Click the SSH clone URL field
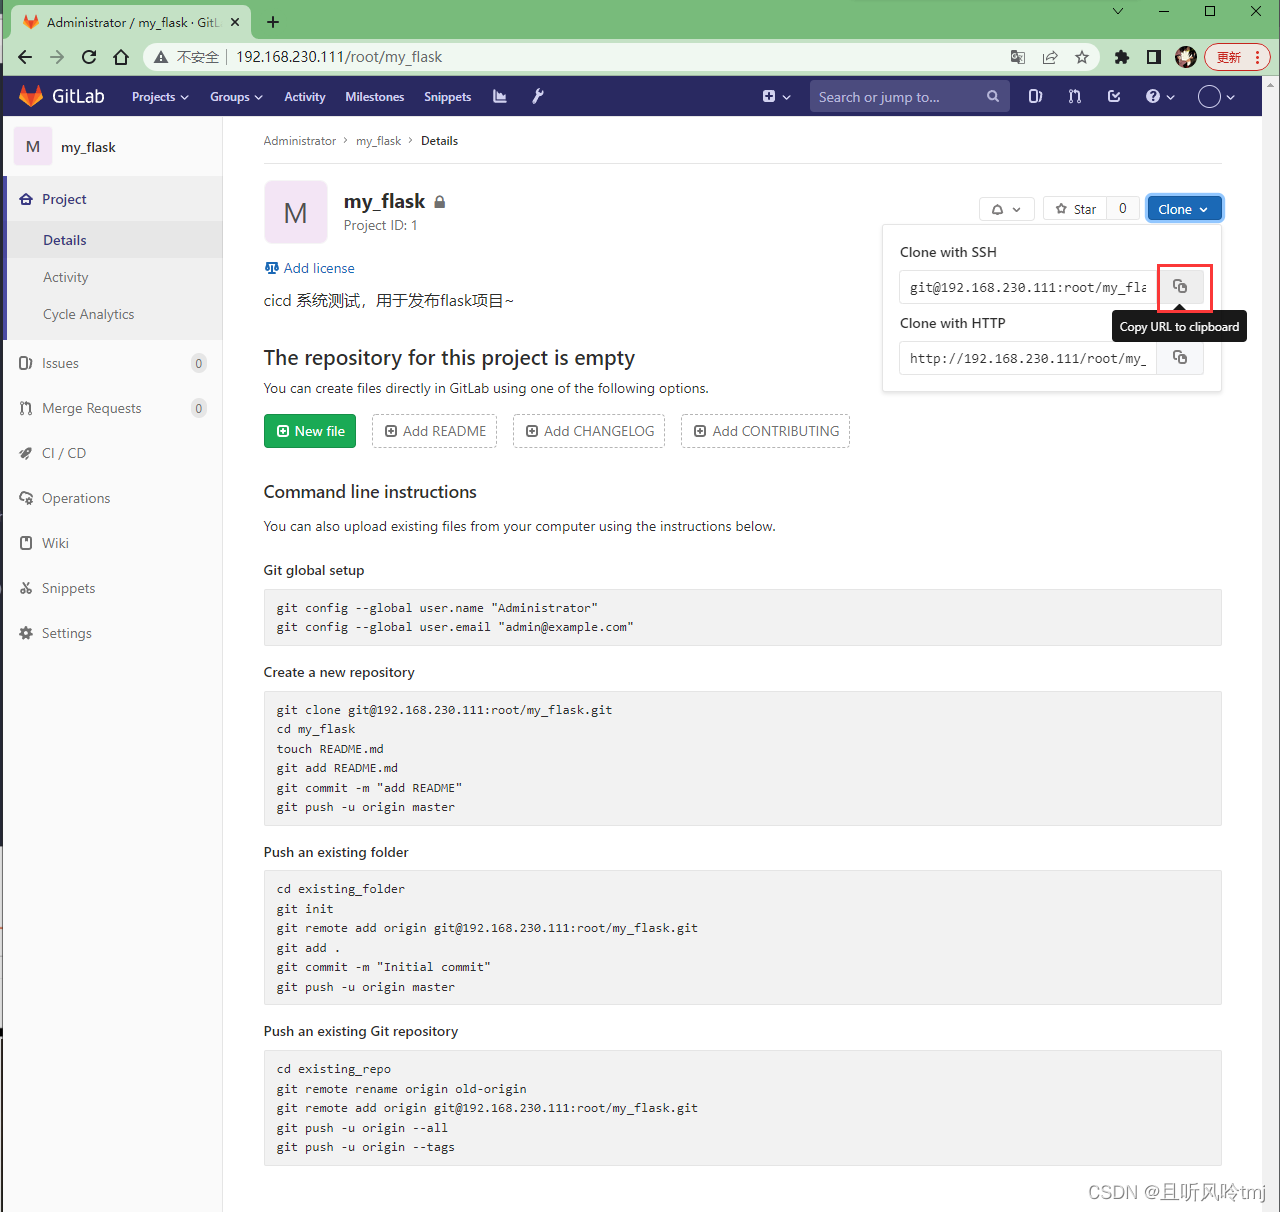Screen dimensions: 1280x1212 (x=1028, y=287)
